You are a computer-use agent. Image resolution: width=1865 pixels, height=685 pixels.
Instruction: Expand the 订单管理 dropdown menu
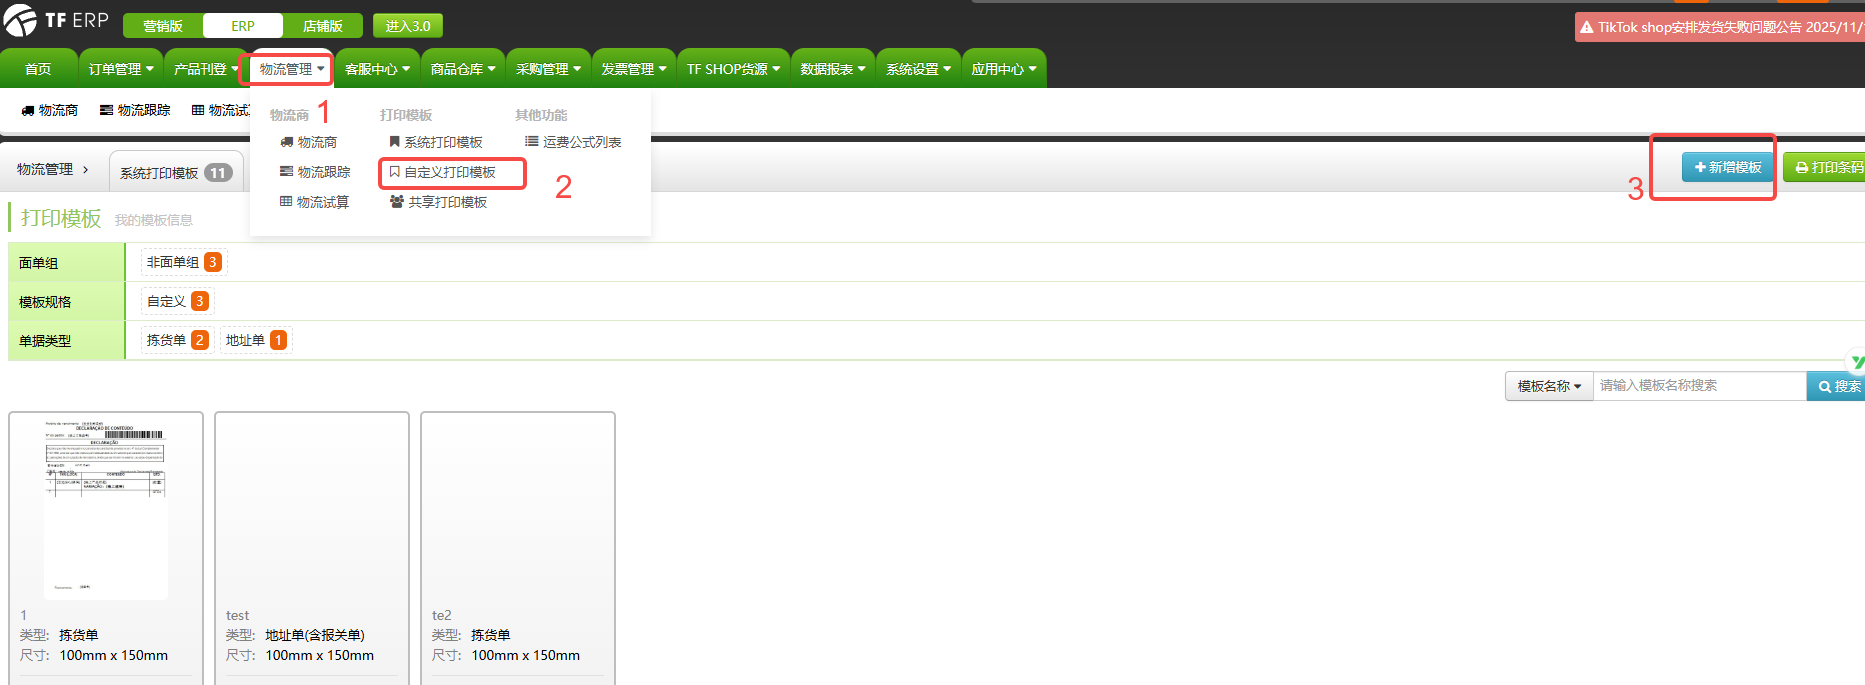121,69
